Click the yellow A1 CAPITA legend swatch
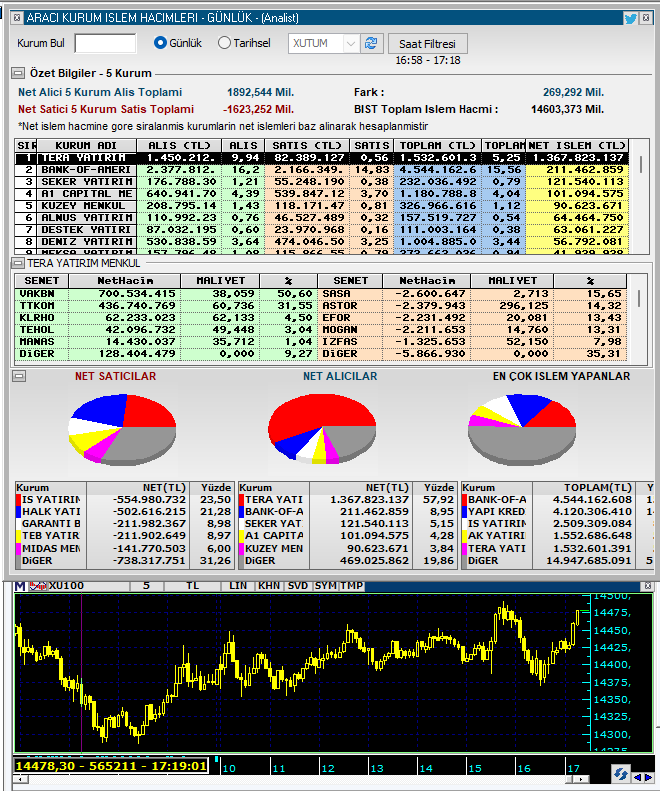The width and height of the screenshot is (660, 791). pyautogui.click(x=241, y=536)
